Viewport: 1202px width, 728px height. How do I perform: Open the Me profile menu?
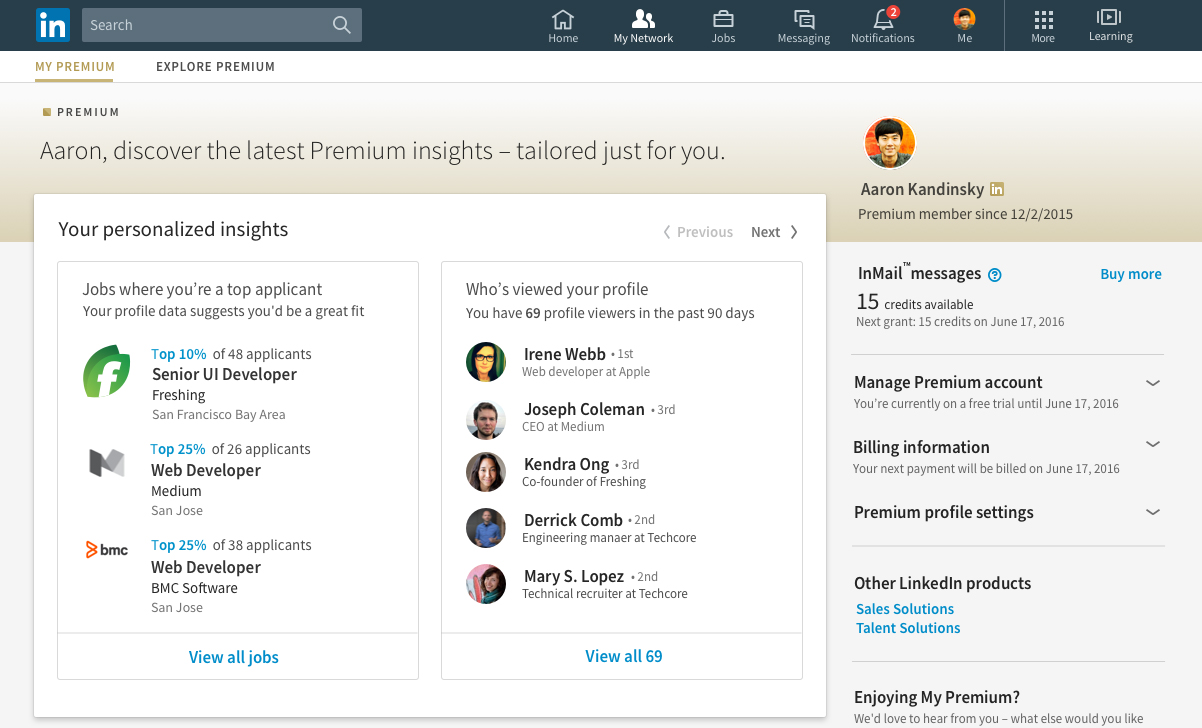pos(964,26)
